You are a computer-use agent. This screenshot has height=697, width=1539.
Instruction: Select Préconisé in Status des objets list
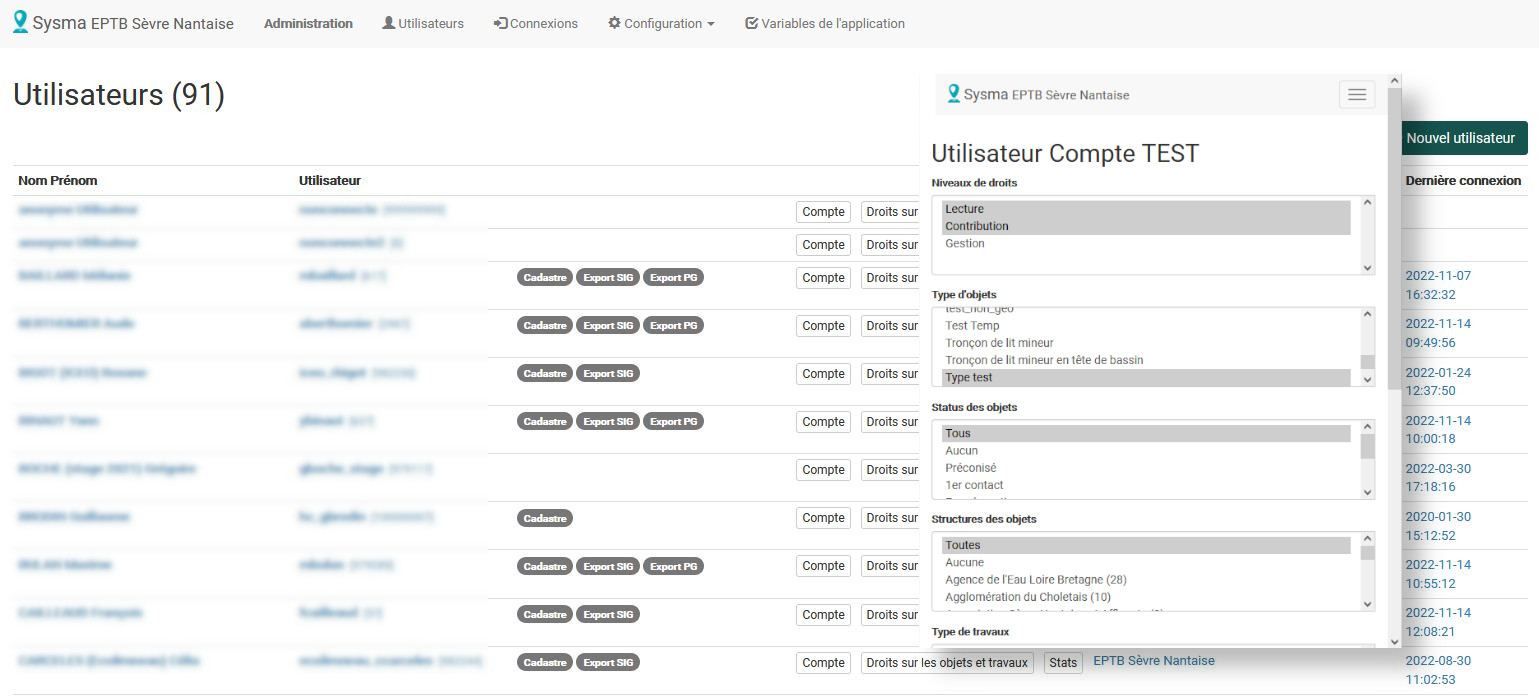970,468
